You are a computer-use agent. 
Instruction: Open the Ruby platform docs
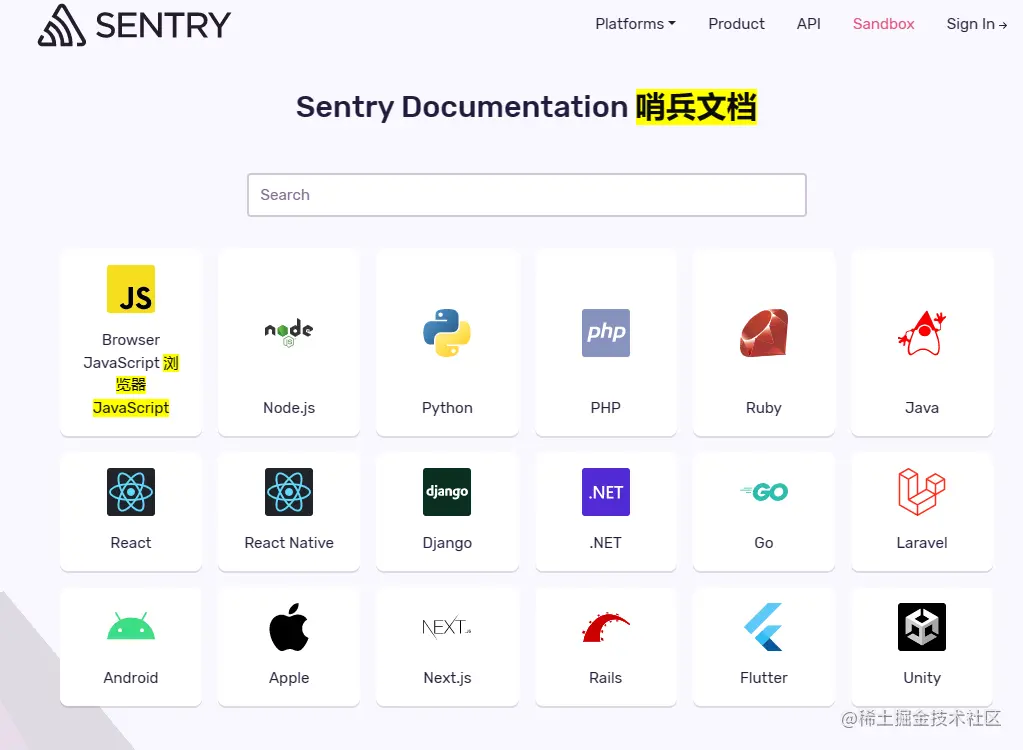(763, 331)
